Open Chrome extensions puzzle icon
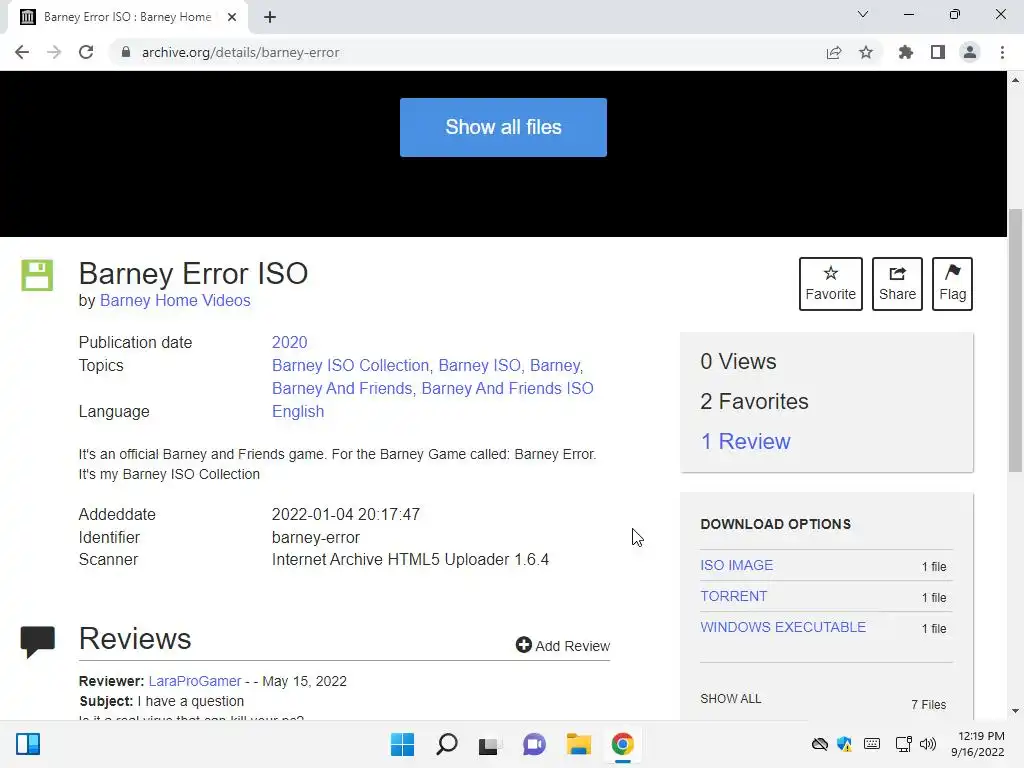The image size is (1024, 768). 905,52
